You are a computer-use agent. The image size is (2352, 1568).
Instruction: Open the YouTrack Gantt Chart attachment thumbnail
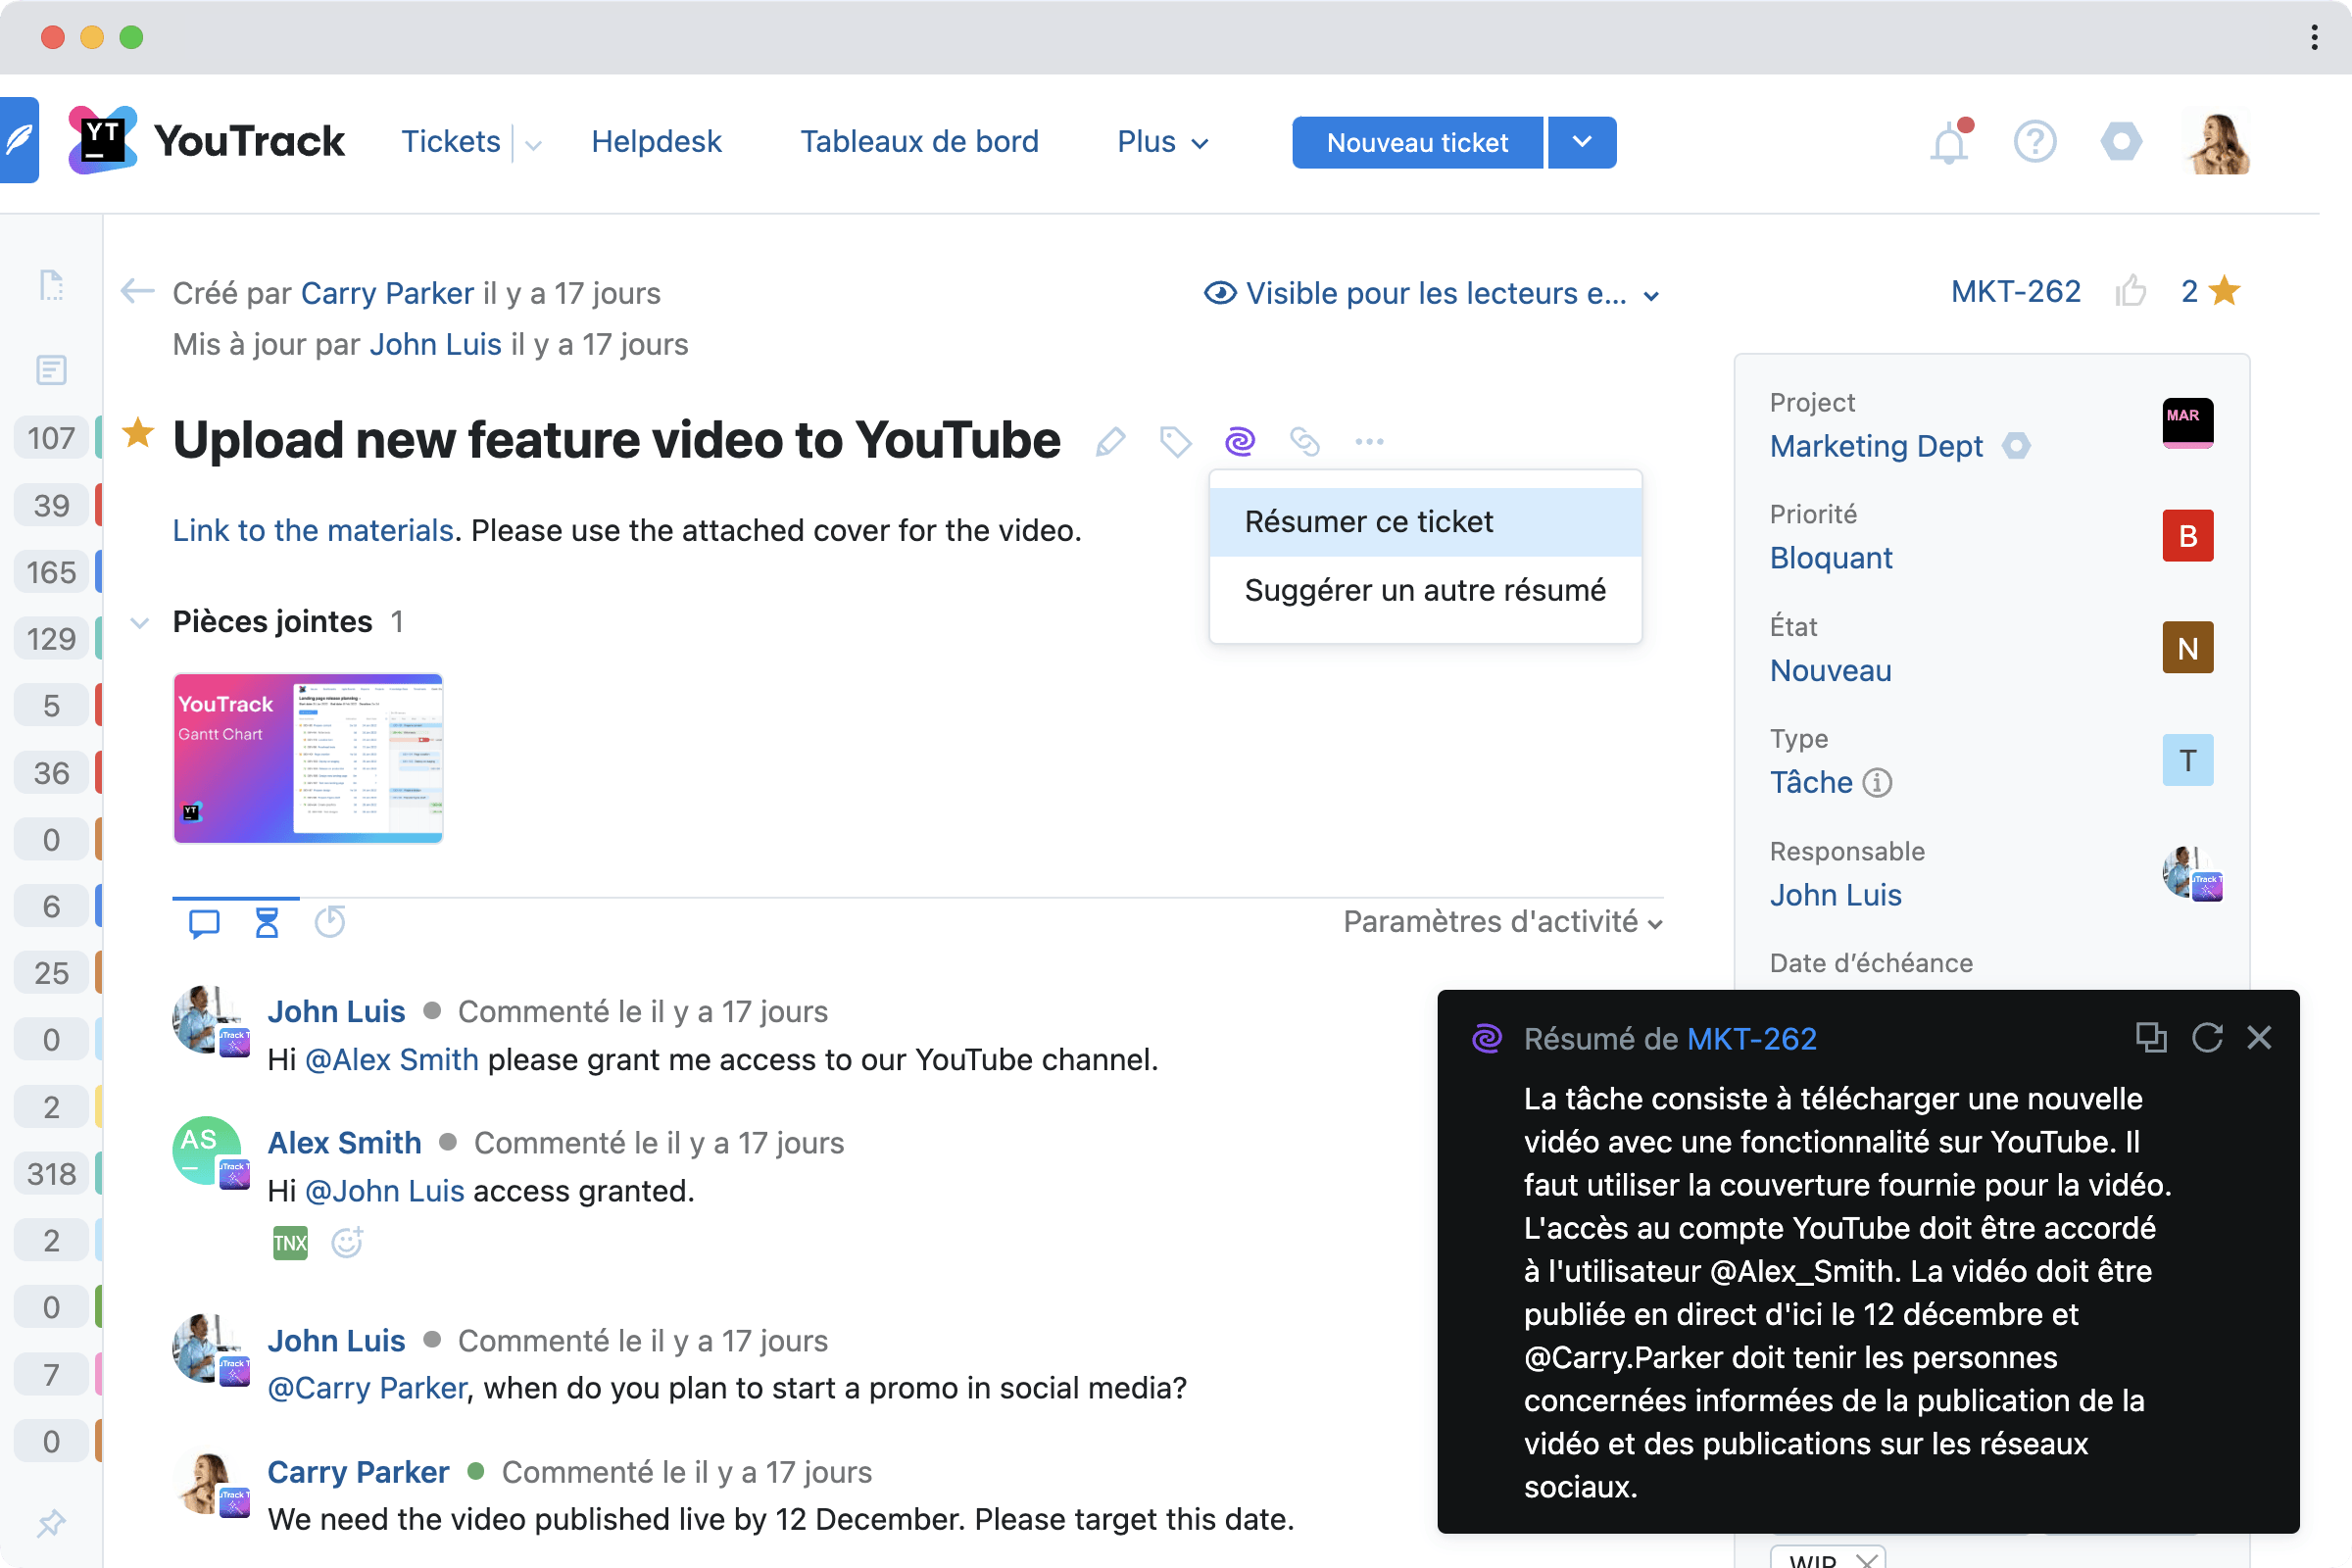pos(307,757)
